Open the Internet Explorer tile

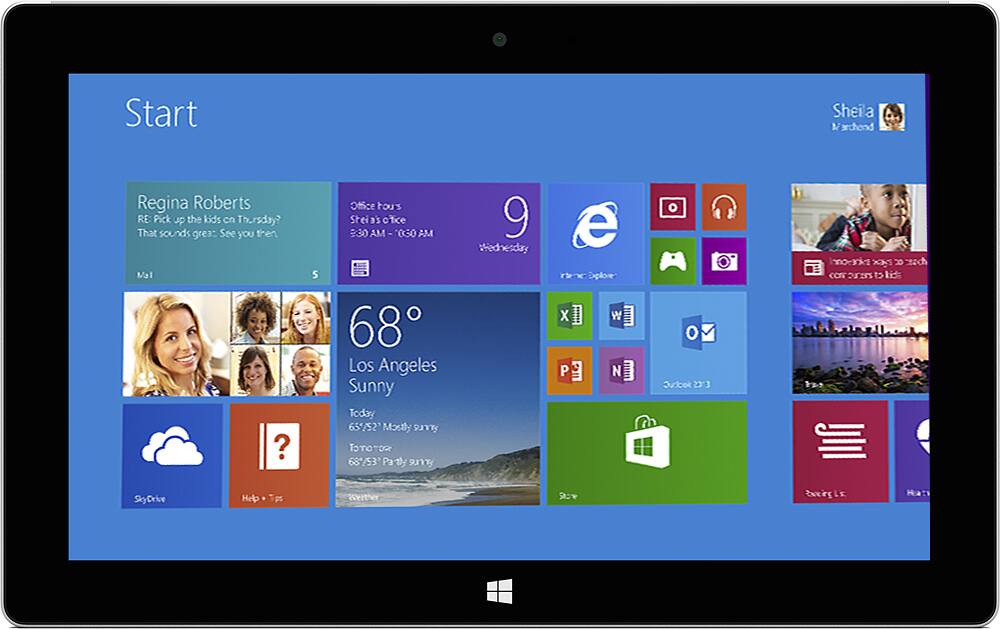pyautogui.click(x=595, y=233)
